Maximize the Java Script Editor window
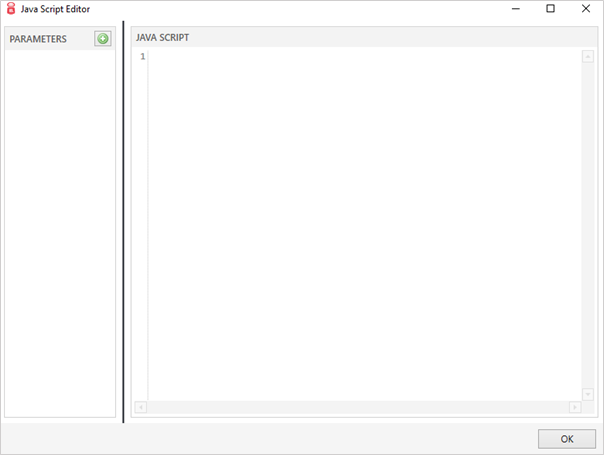The width and height of the screenshot is (604, 455). 550,8
